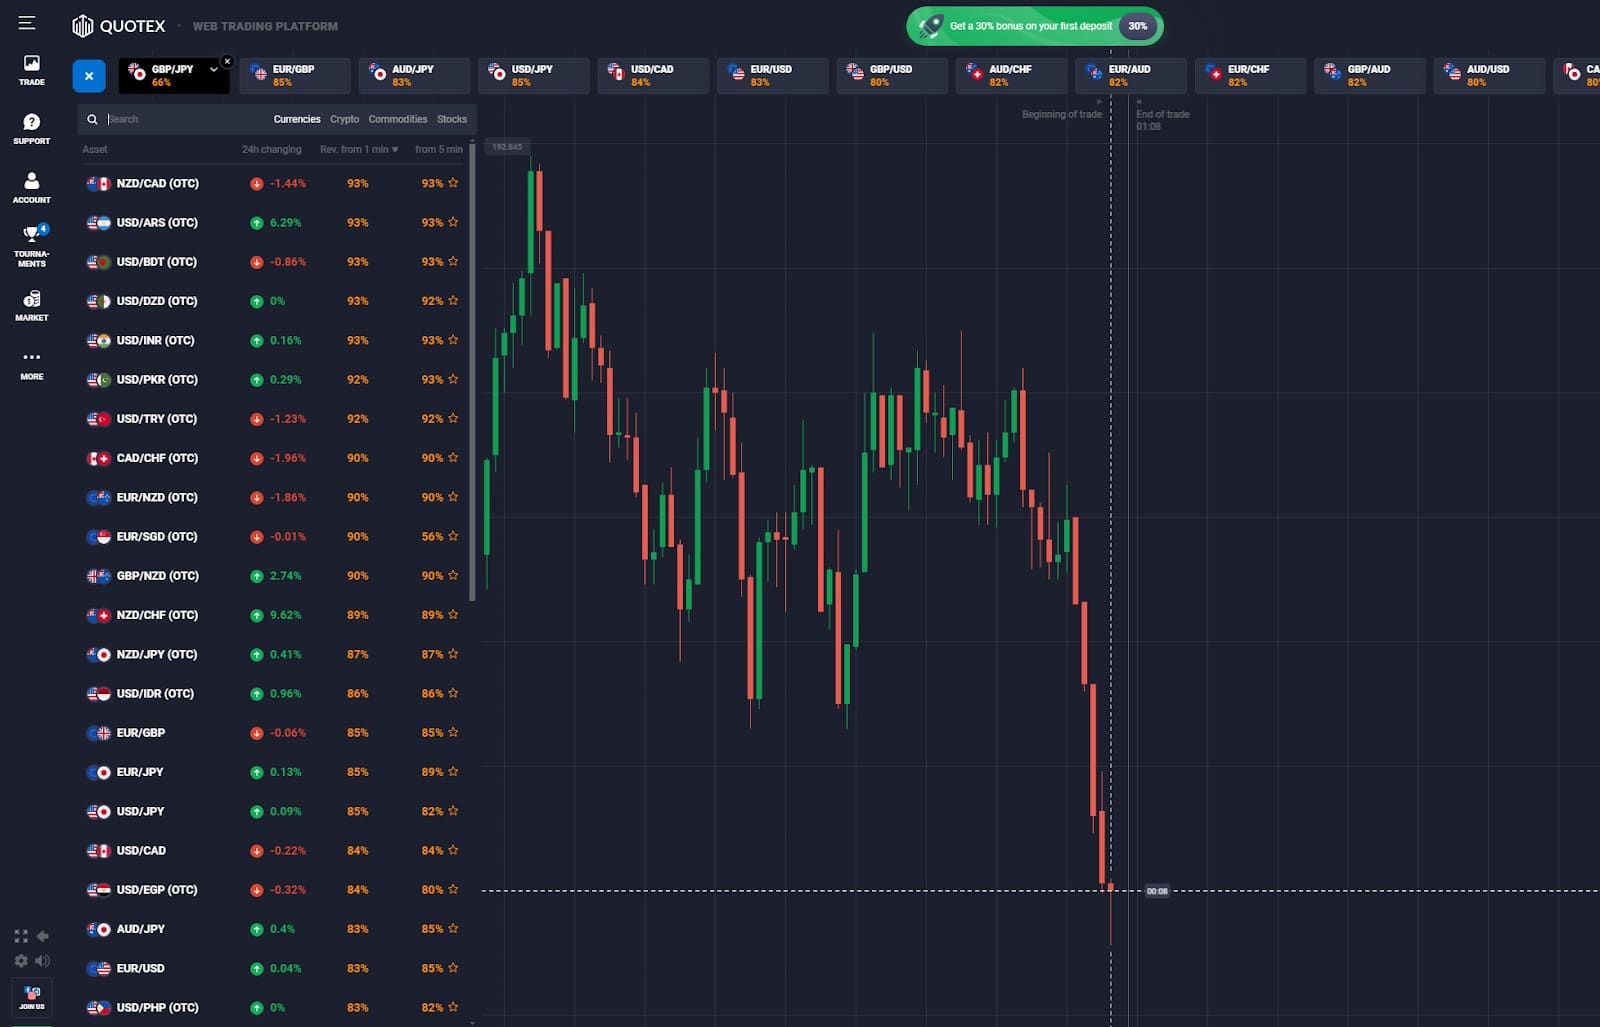Viewport: 1600px width, 1027px height.
Task: Open the Tournaments trophy icon
Action: coord(32,246)
